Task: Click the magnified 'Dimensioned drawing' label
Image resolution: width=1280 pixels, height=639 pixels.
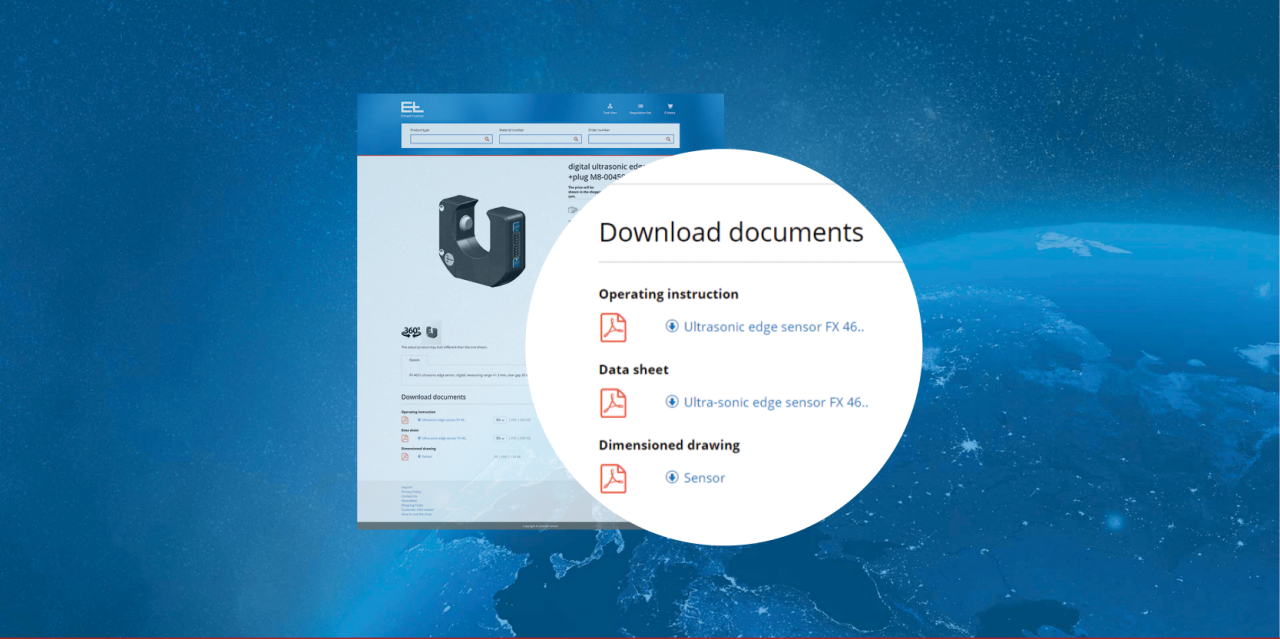Action: [670, 445]
